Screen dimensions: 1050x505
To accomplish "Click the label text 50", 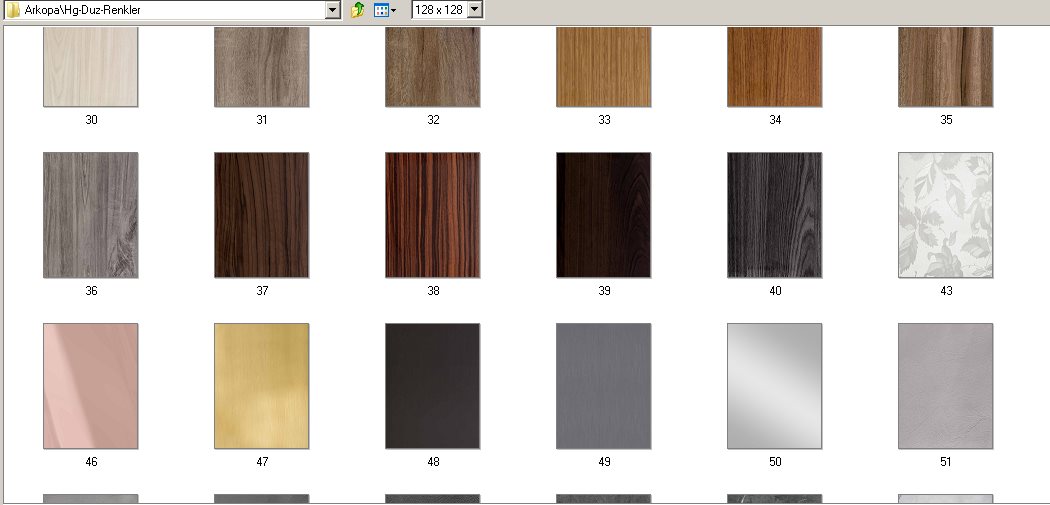I will (775, 461).
